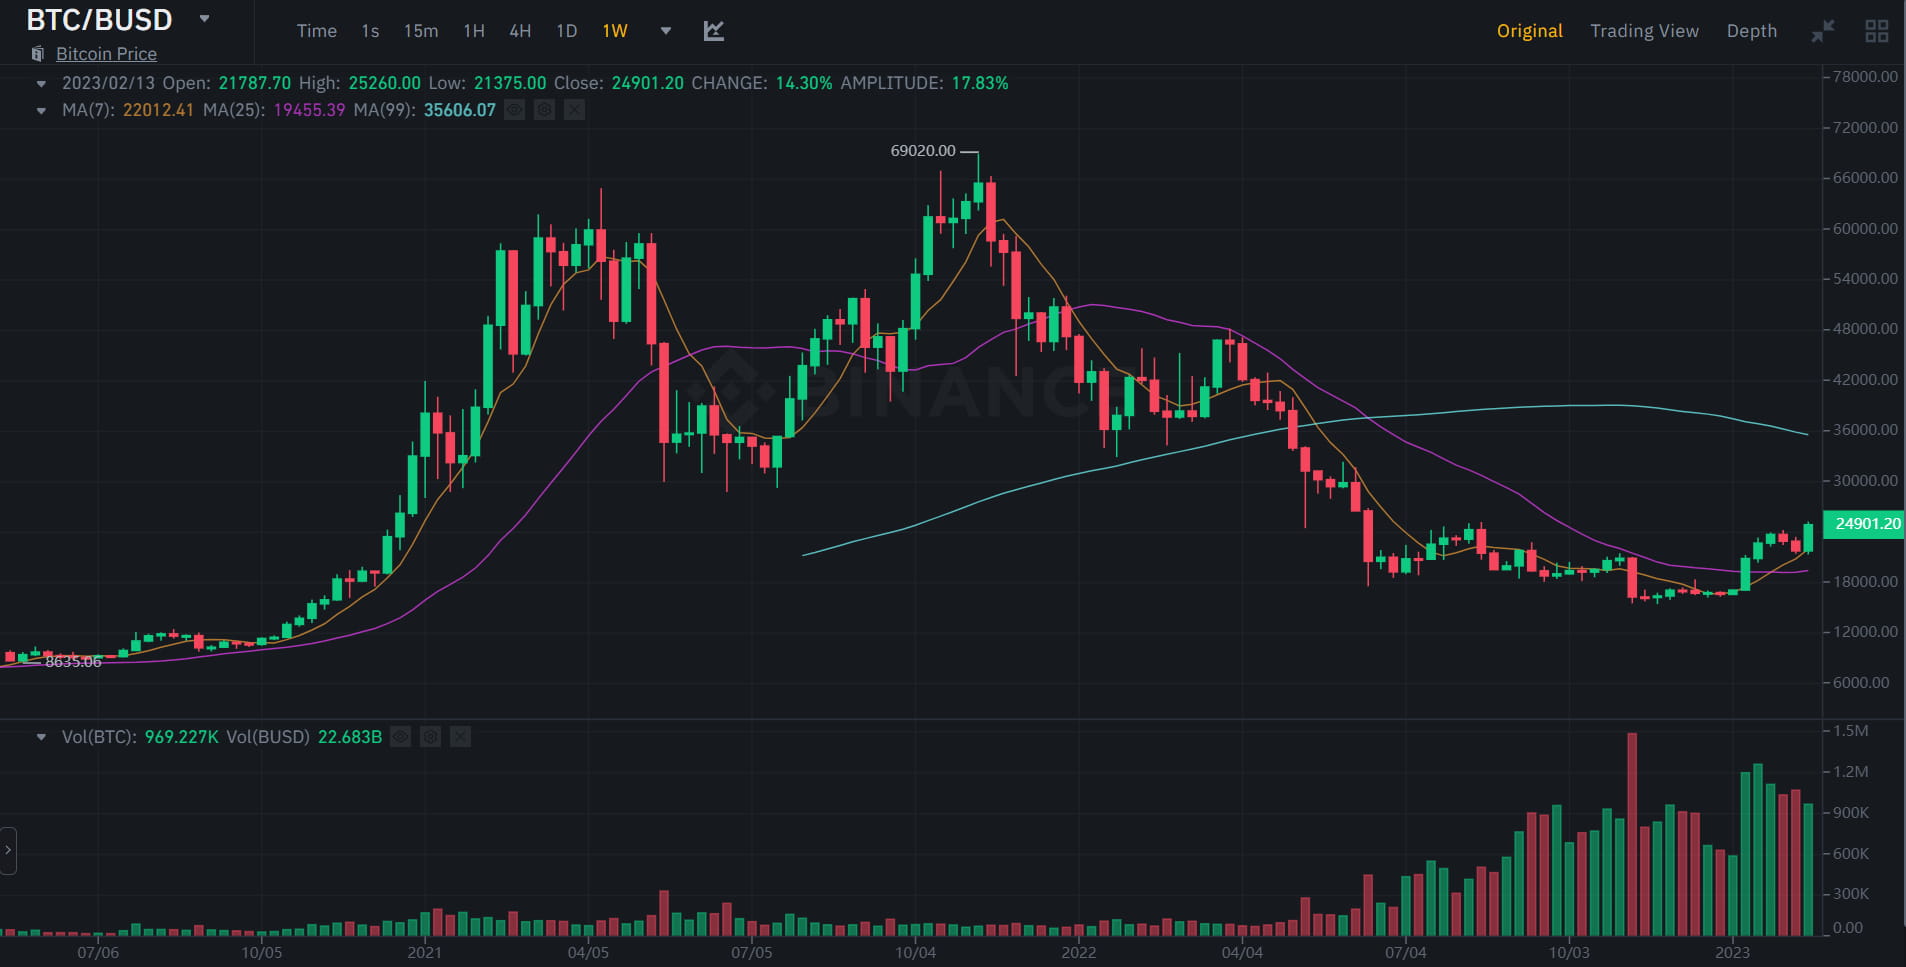Expand the timeframe interval dropdown arrow

pyautogui.click(x=663, y=31)
